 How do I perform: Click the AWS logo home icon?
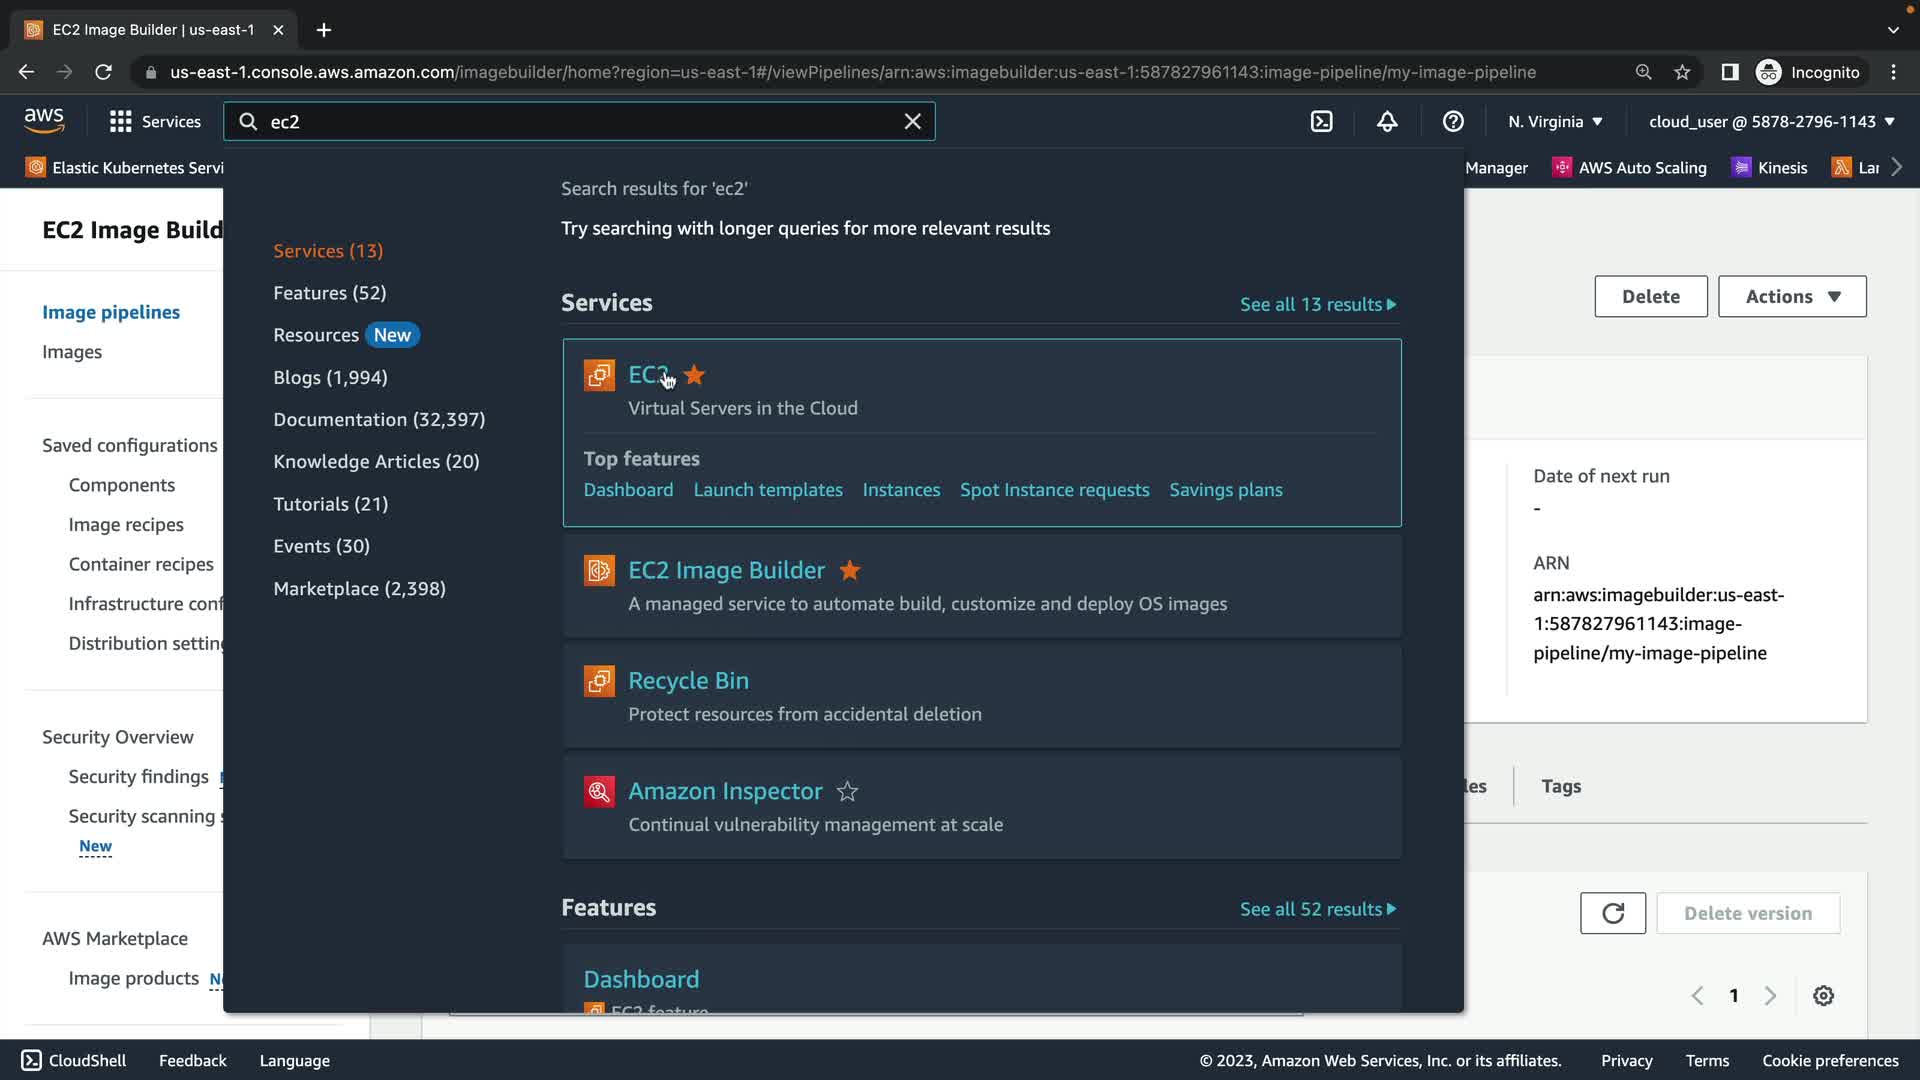(x=44, y=121)
